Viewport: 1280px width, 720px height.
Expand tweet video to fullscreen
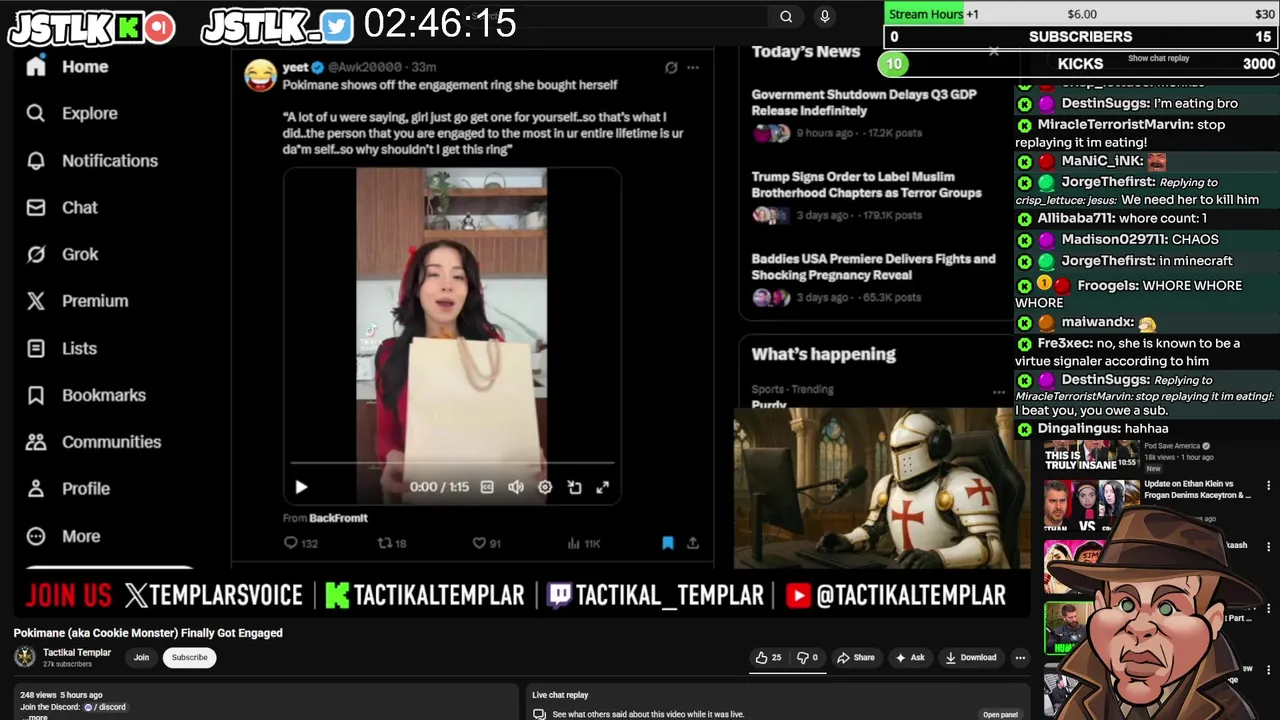coord(603,487)
